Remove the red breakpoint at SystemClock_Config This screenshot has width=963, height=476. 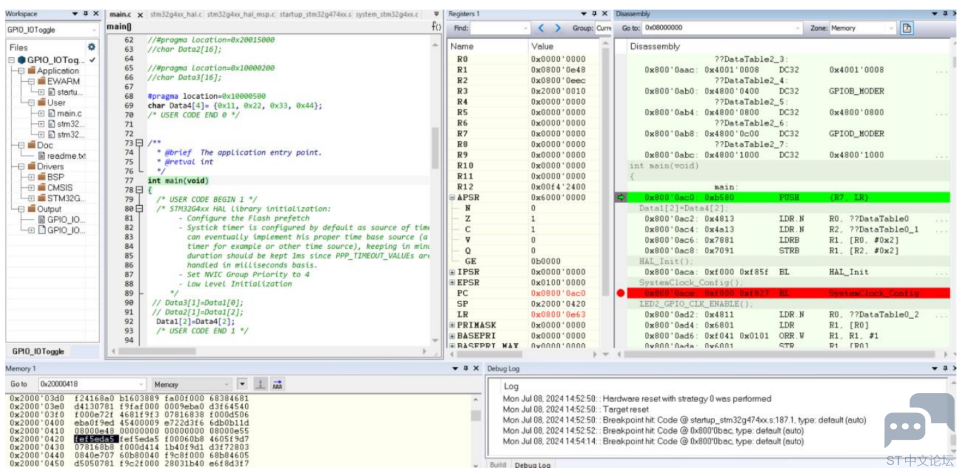point(620,293)
